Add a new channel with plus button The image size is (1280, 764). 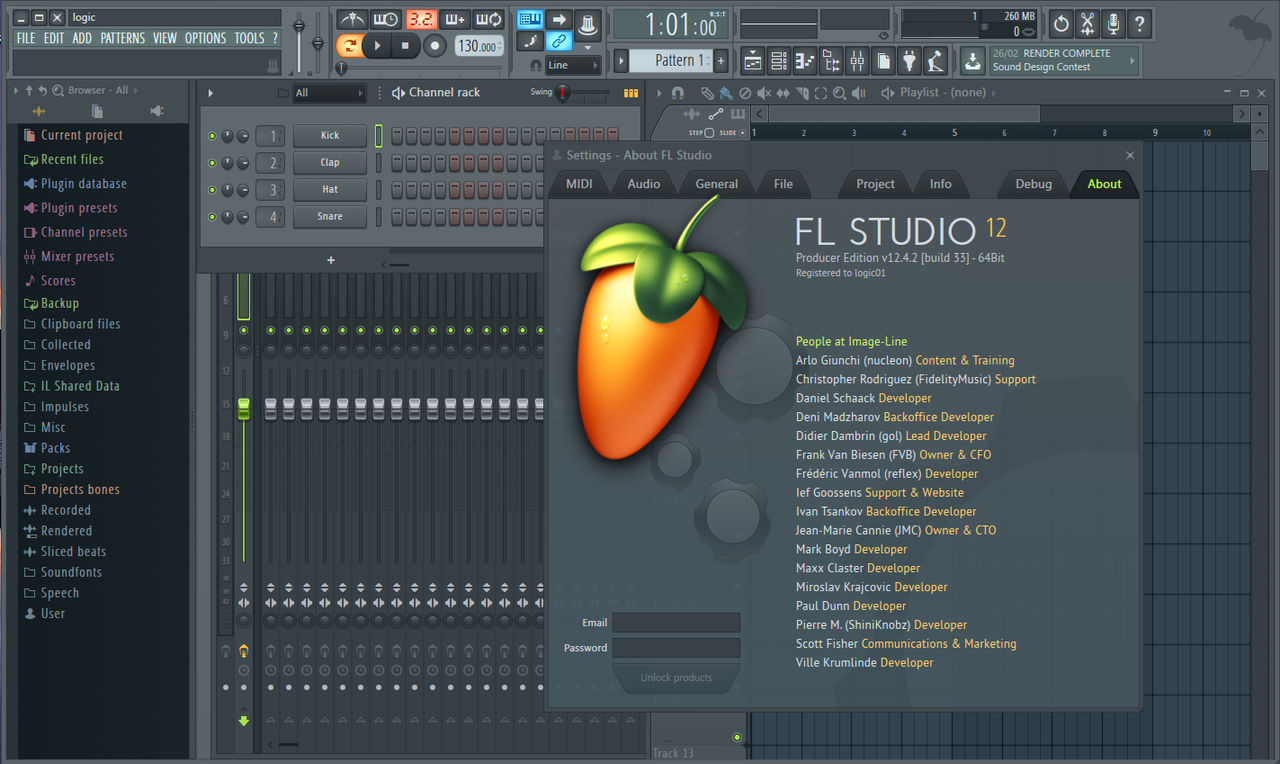pyautogui.click(x=331, y=260)
